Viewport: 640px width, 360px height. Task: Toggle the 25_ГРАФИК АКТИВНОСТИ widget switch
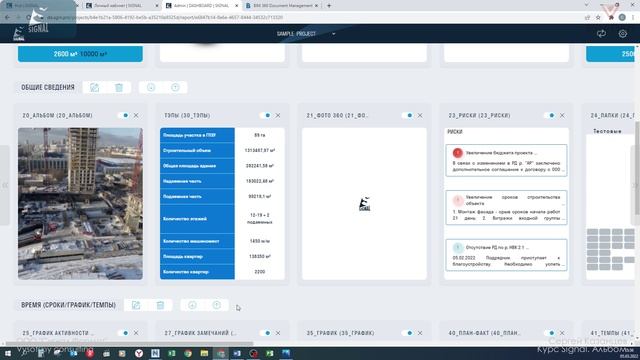click(x=124, y=333)
